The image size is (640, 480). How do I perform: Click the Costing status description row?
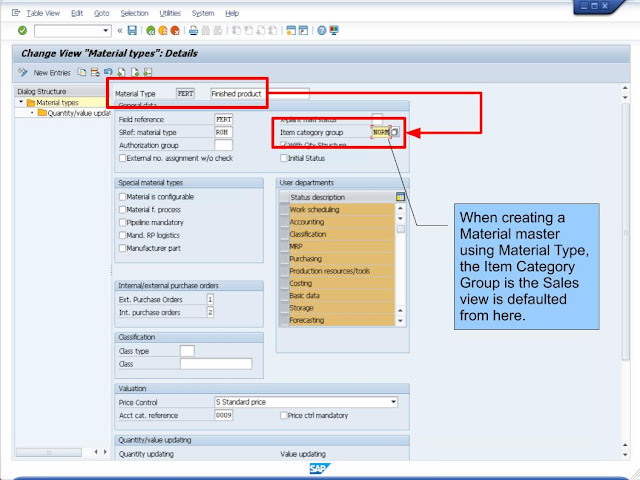[x=342, y=283]
